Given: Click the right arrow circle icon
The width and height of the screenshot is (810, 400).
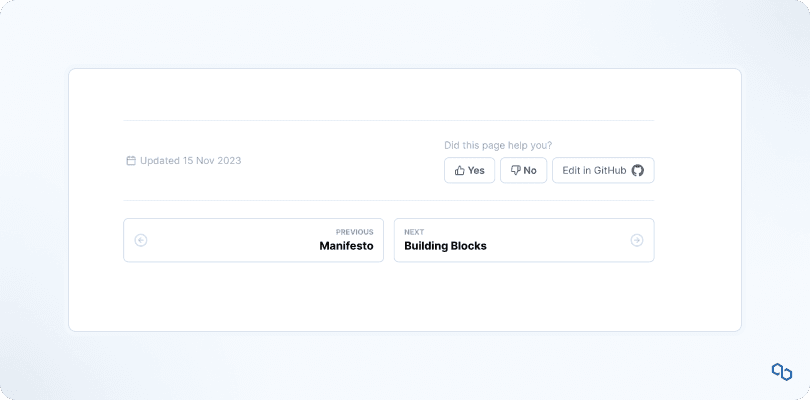Looking at the screenshot, I should point(637,240).
